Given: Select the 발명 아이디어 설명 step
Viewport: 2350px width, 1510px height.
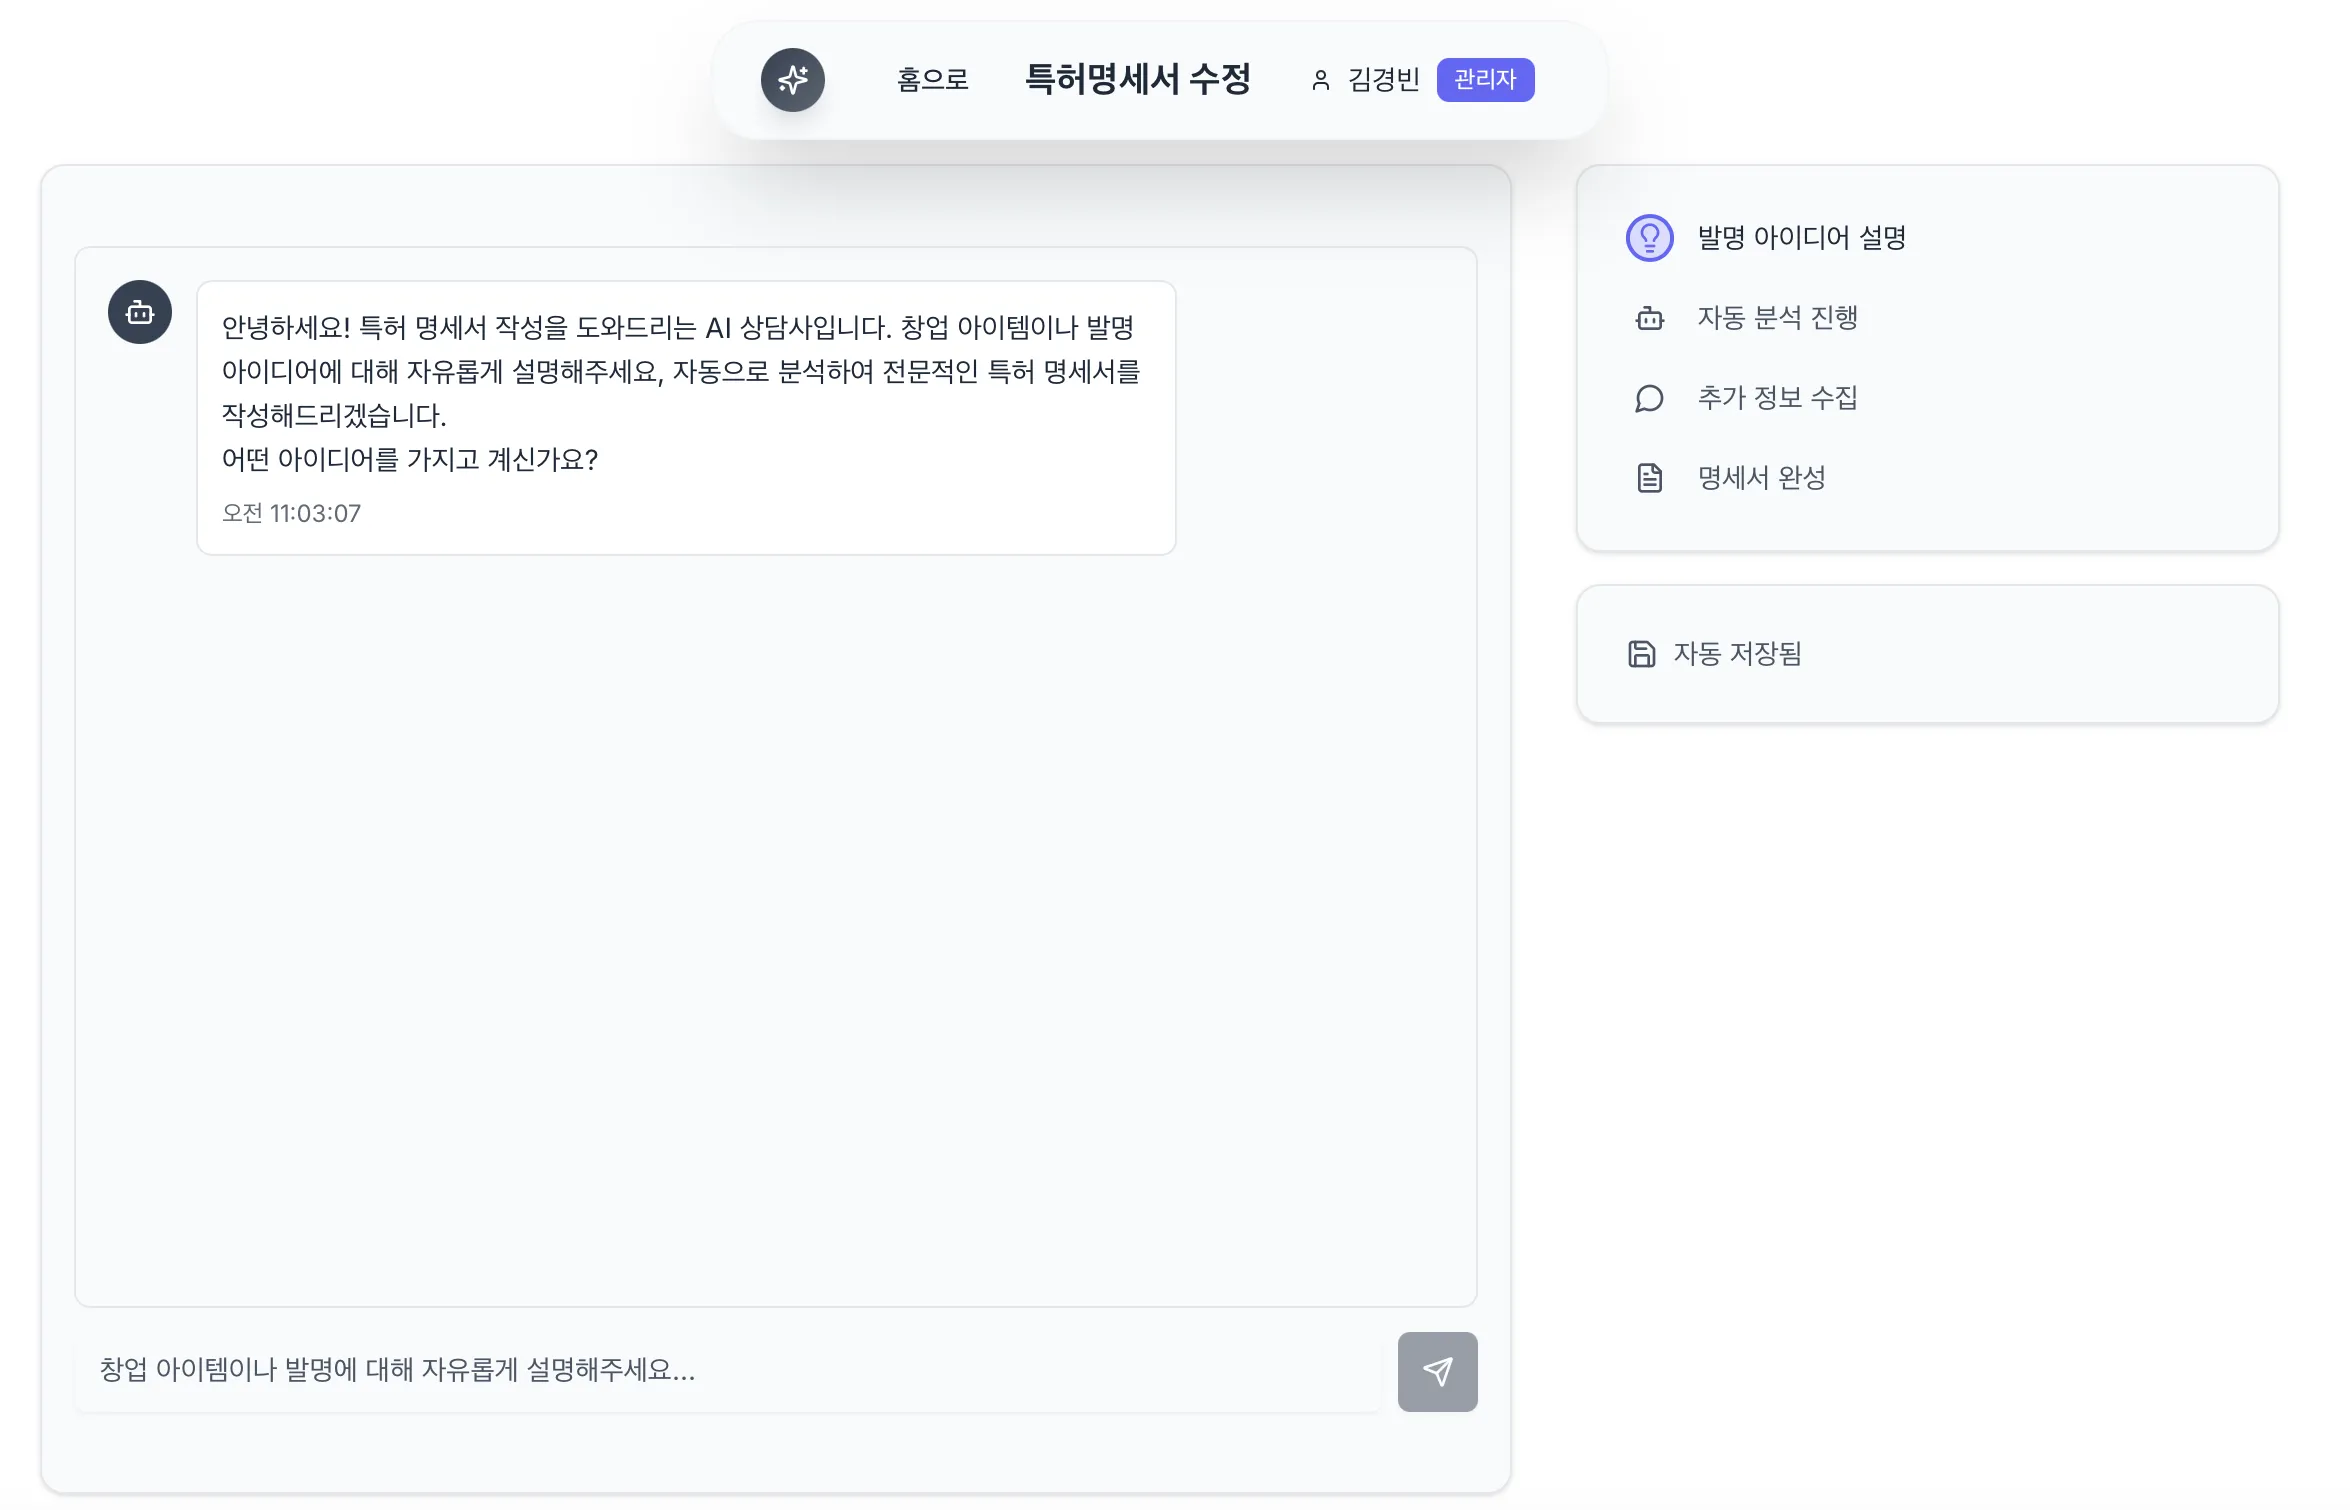Looking at the screenshot, I should pos(1801,238).
